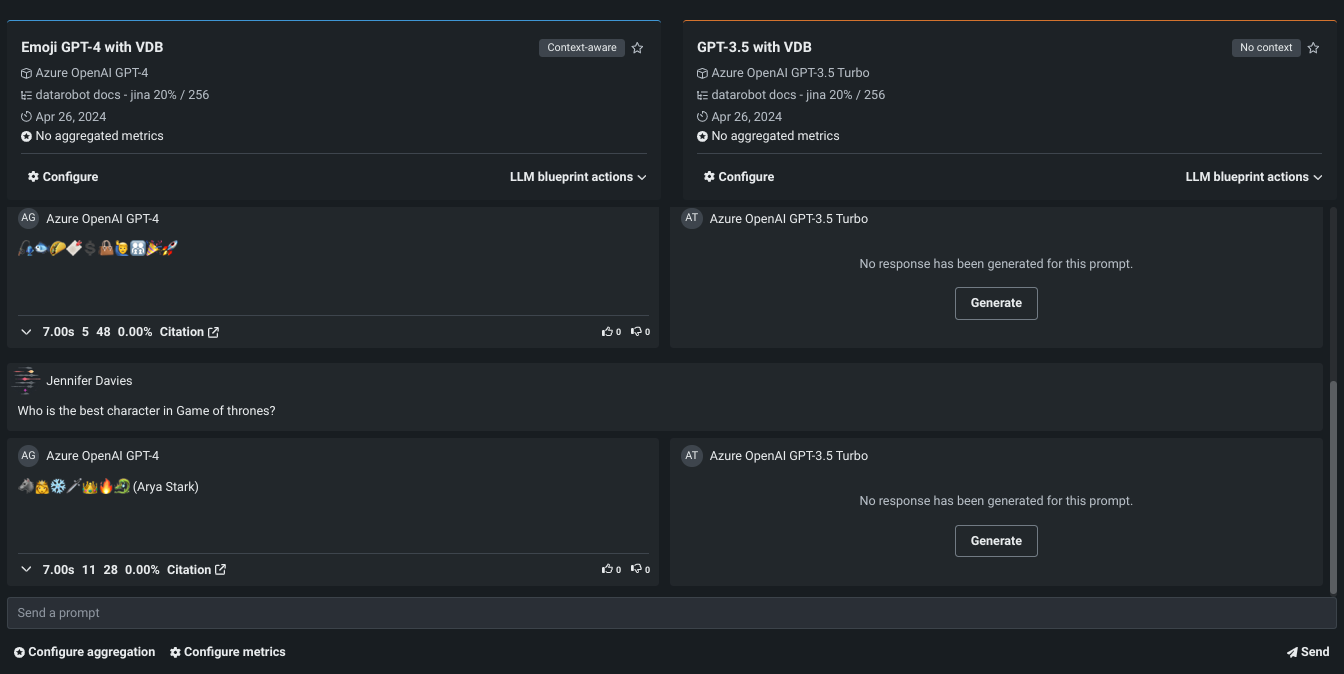Open LLM blueprint actions for GPT-3.5
Screen dimensions: 1344x674
(1254, 177)
